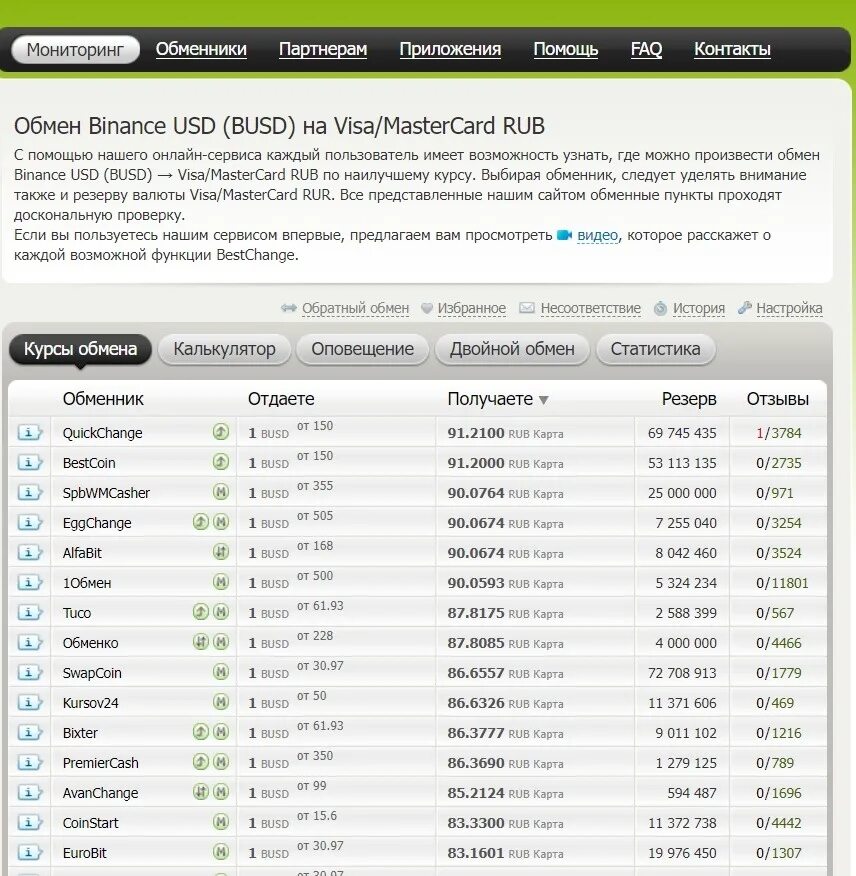Screen dimensions: 856x876
Task: Click the SwapCoin reserve 72 708 913
Action: click(682, 673)
